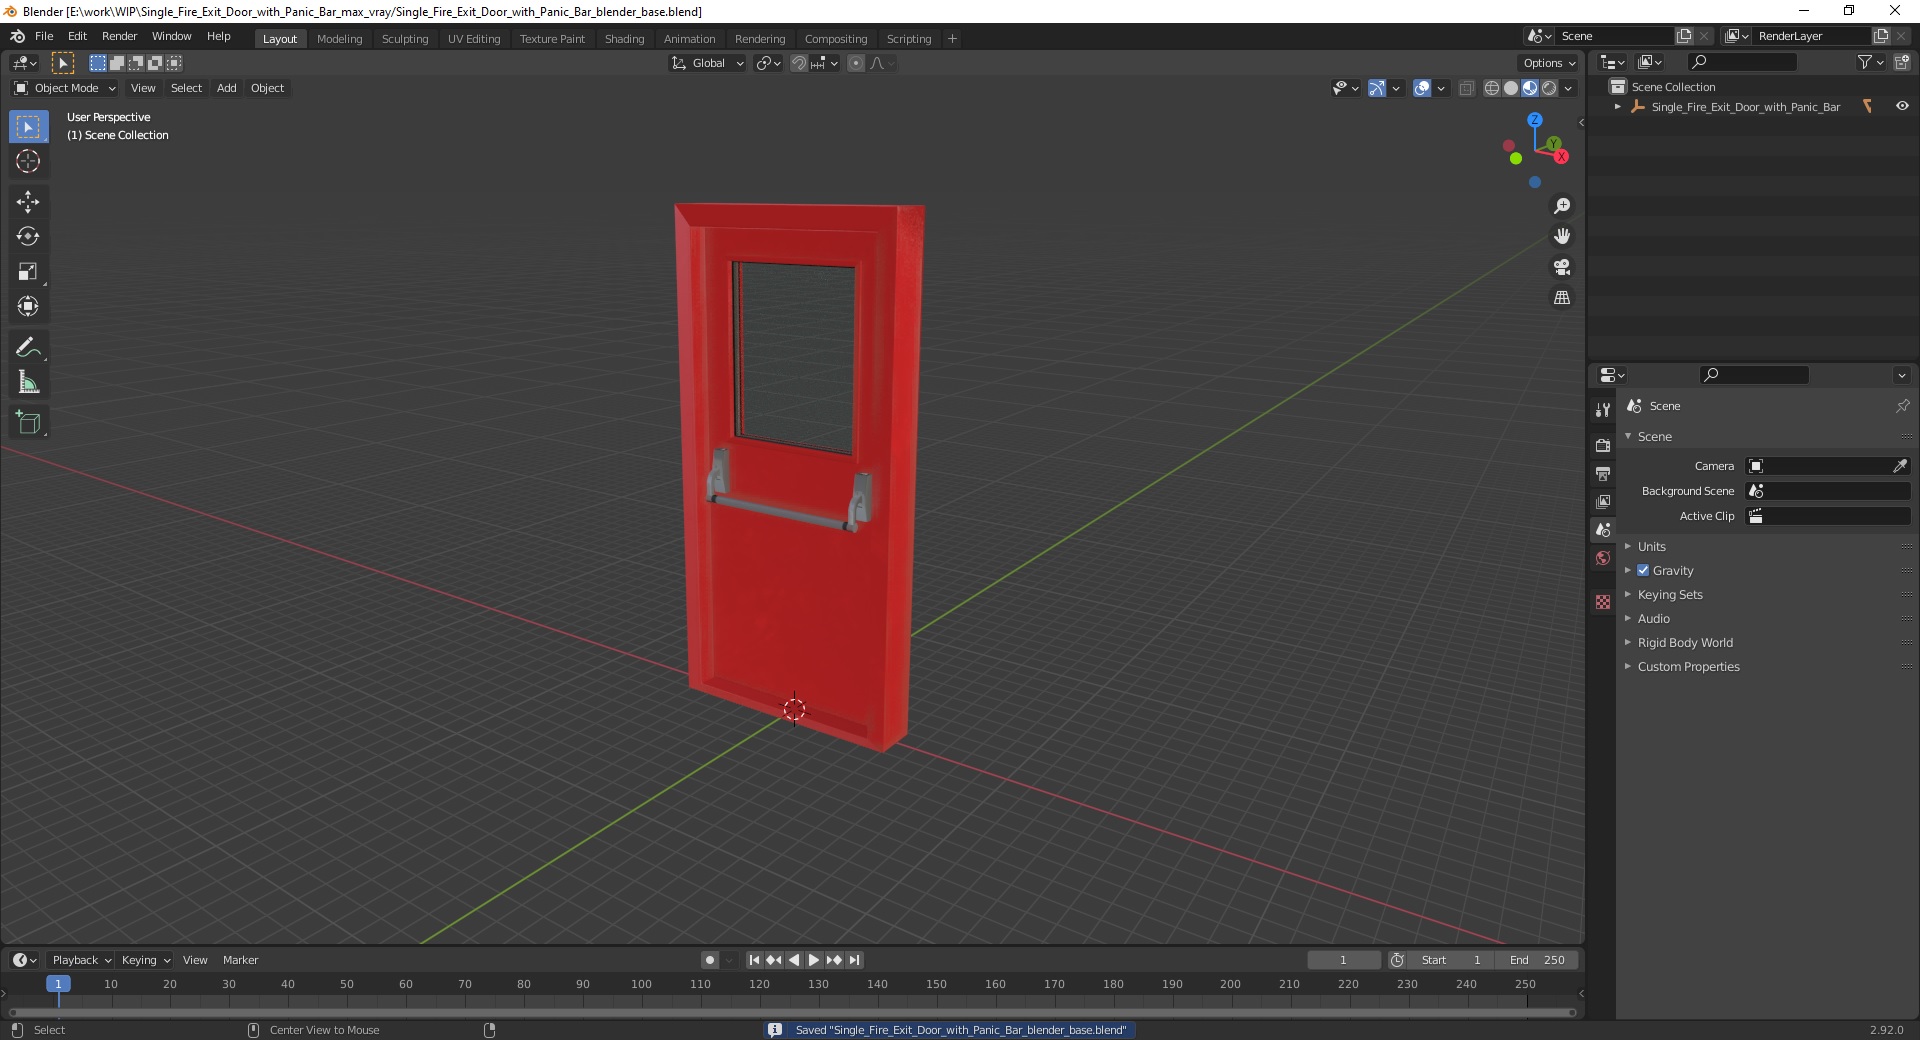
Task: Open the View Layer properties tab
Action: pos(1603,501)
